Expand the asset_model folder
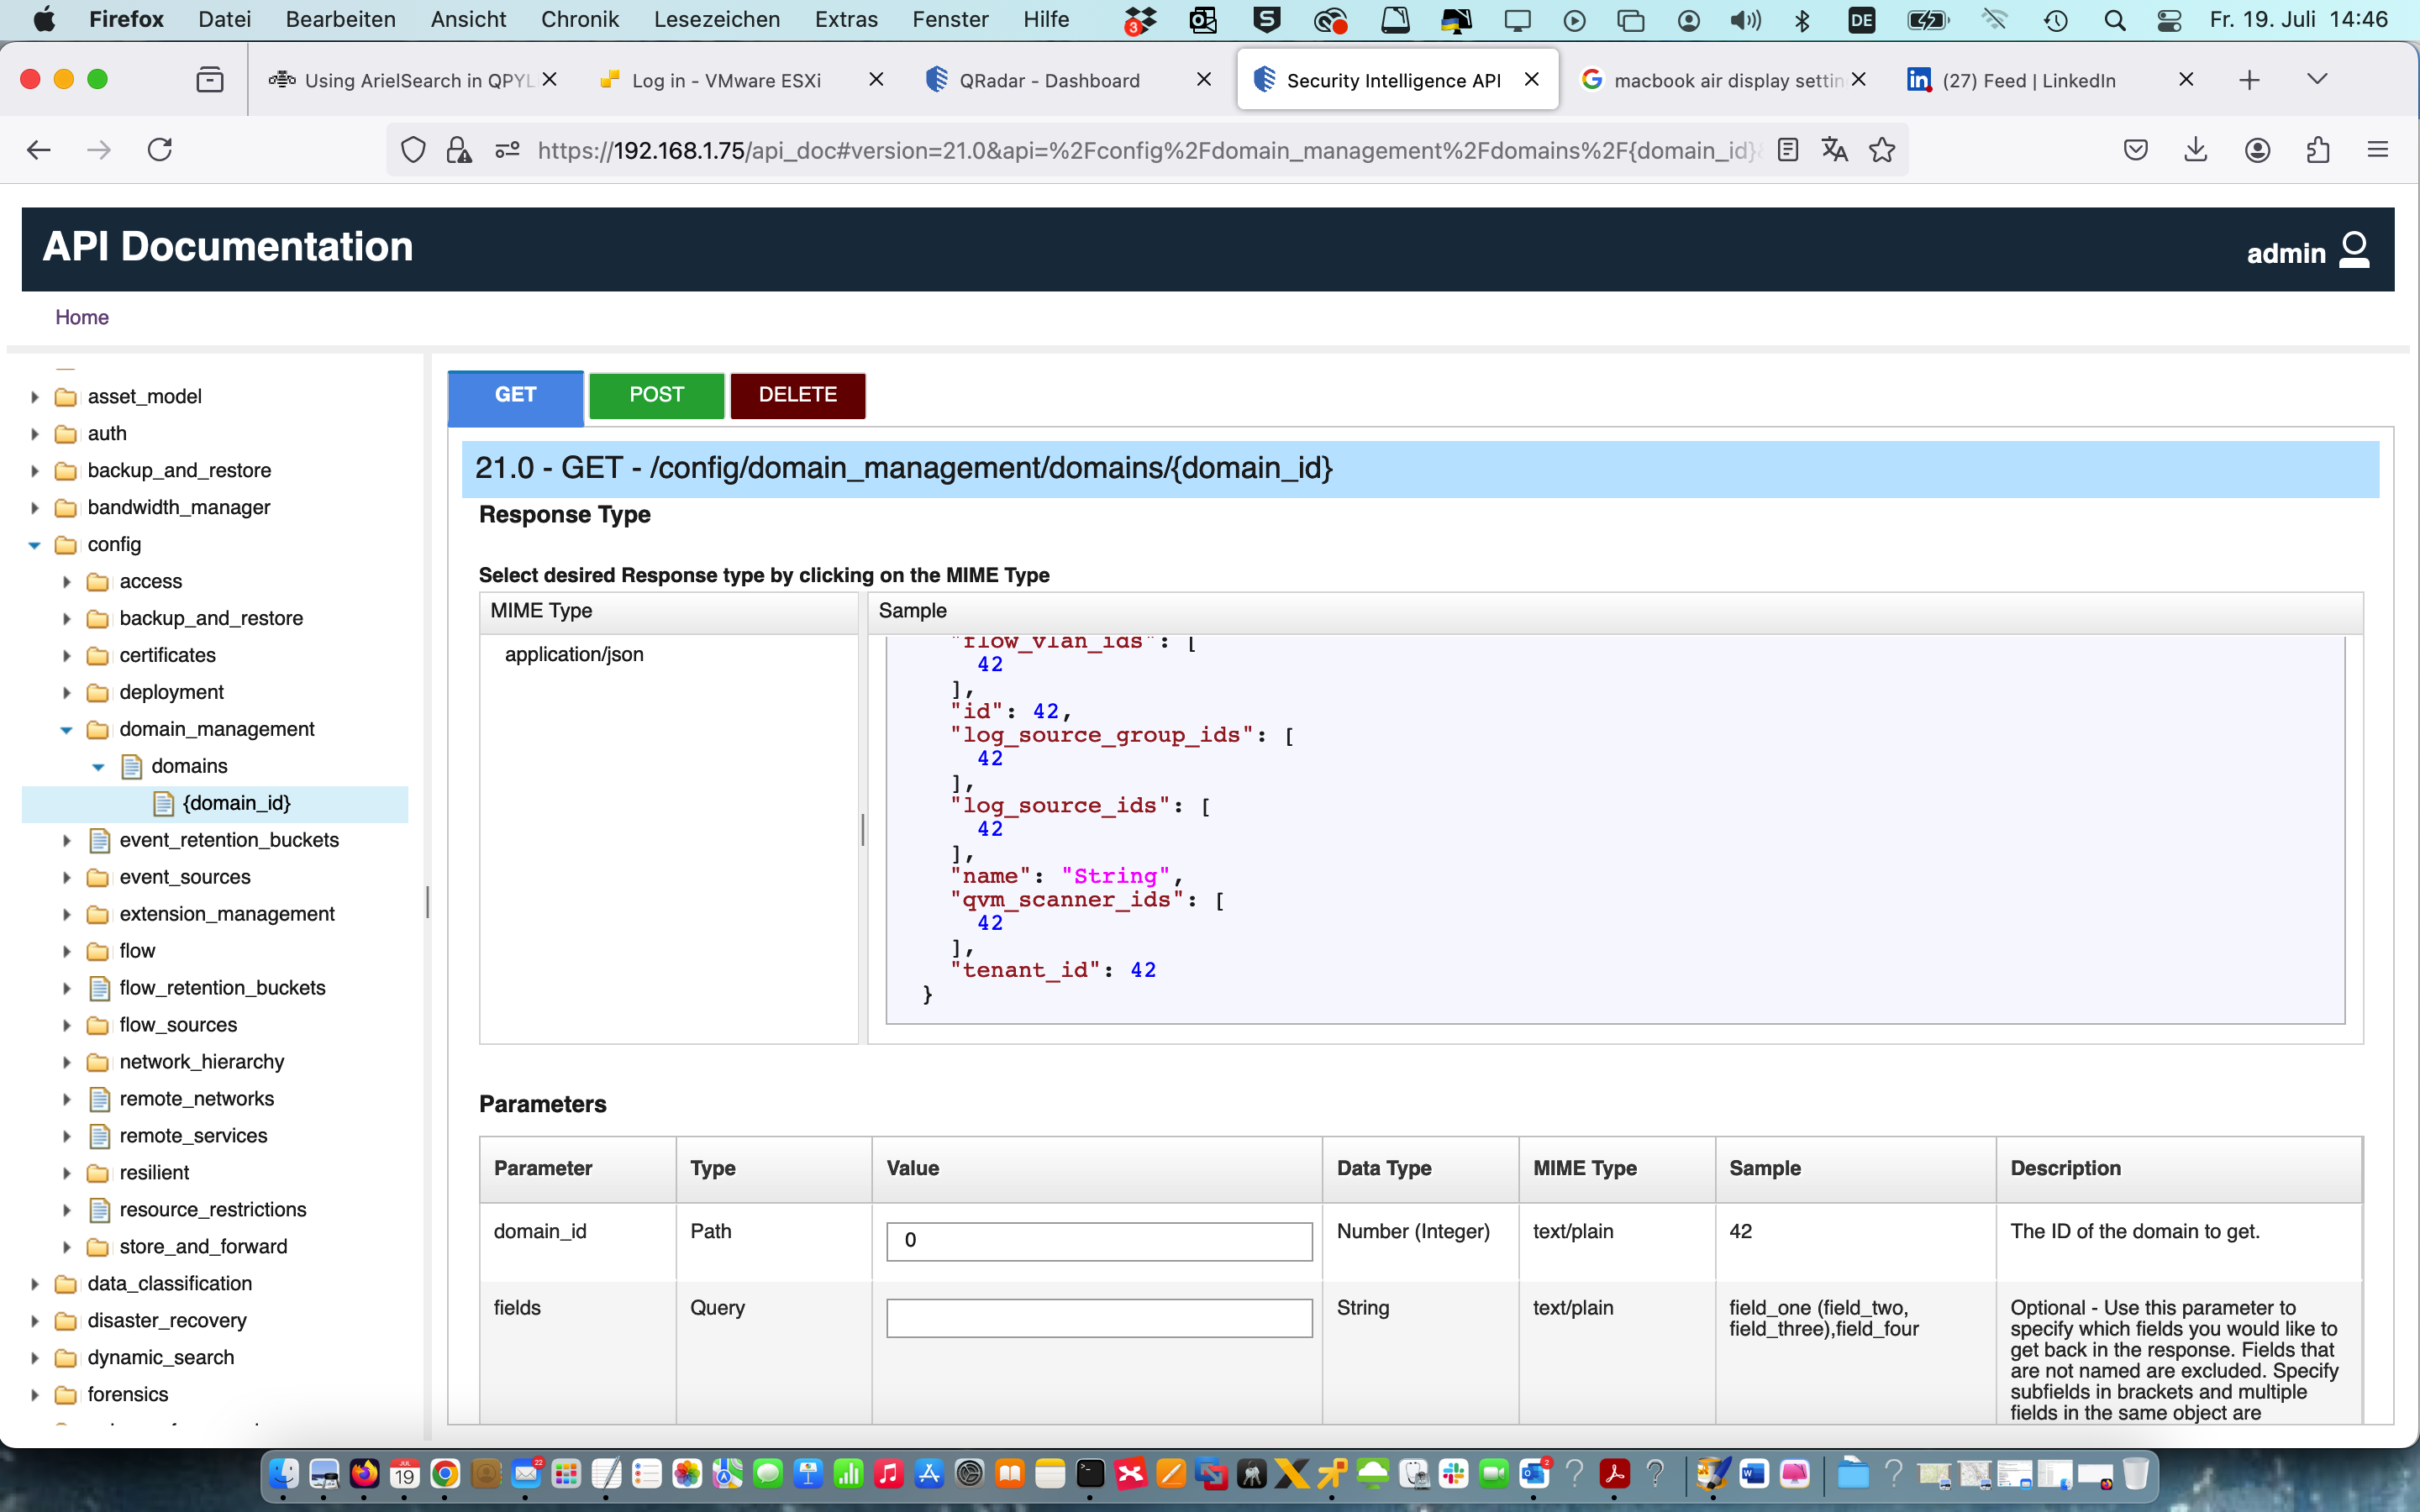 point(35,397)
